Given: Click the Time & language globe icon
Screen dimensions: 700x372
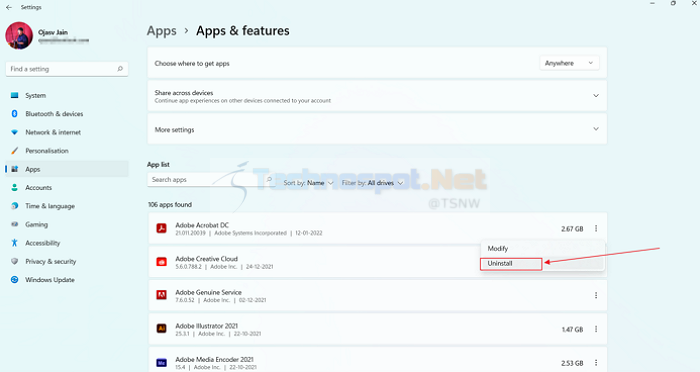Looking at the screenshot, I should click(15, 206).
